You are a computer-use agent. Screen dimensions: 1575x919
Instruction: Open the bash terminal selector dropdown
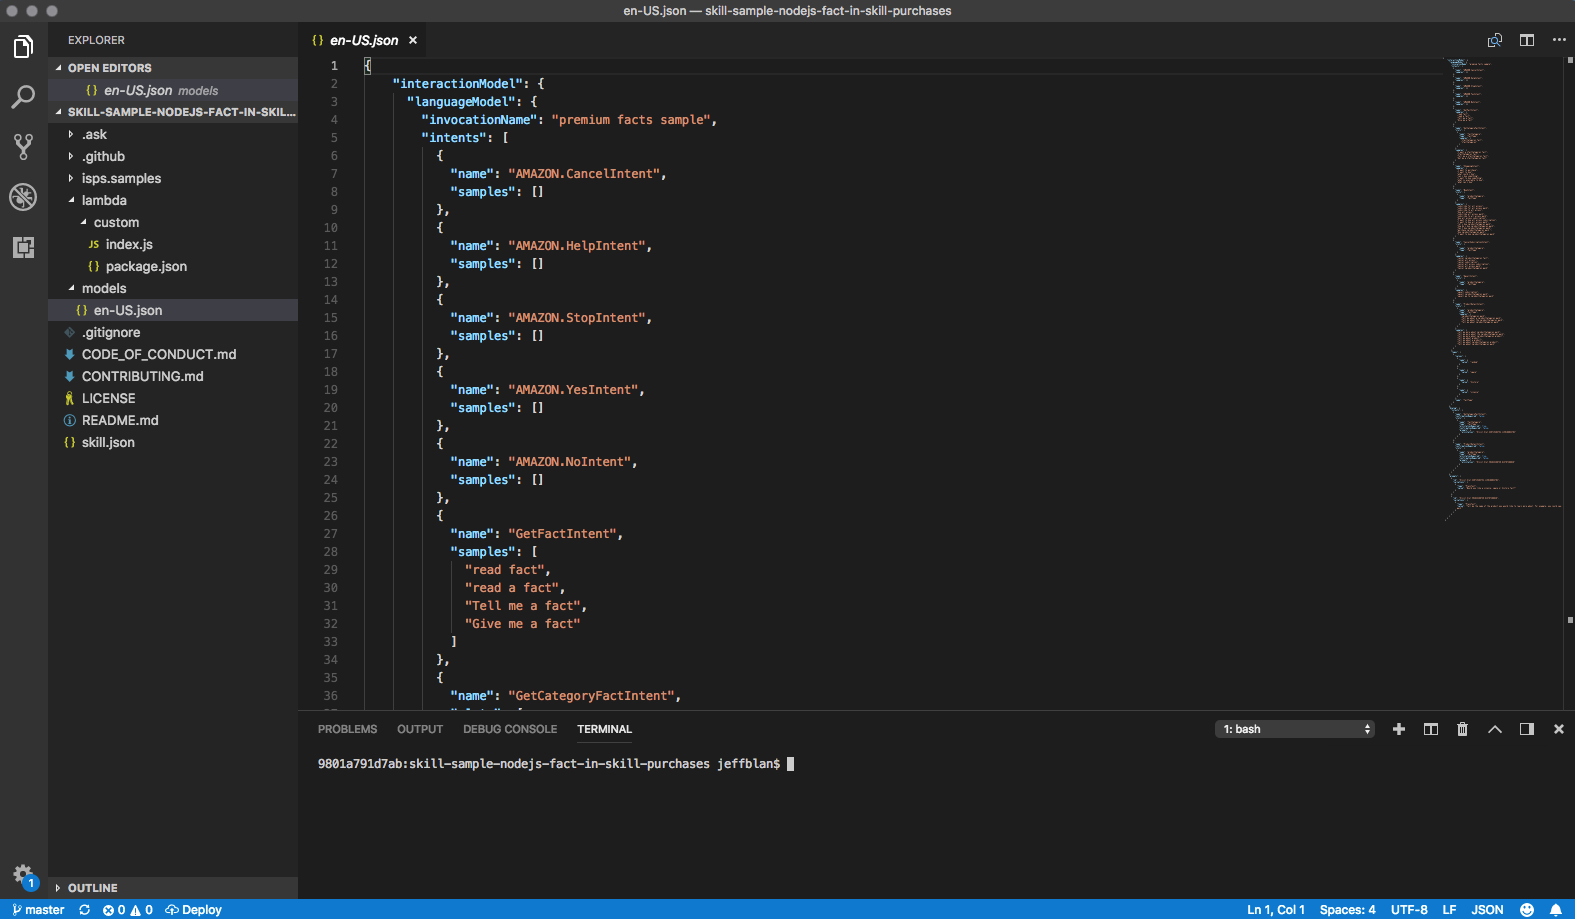point(1295,729)
